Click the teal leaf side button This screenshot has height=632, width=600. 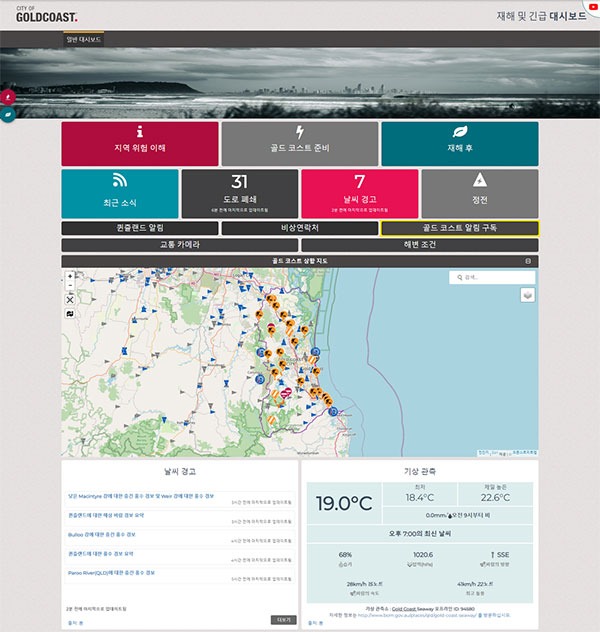click(8, 114)
